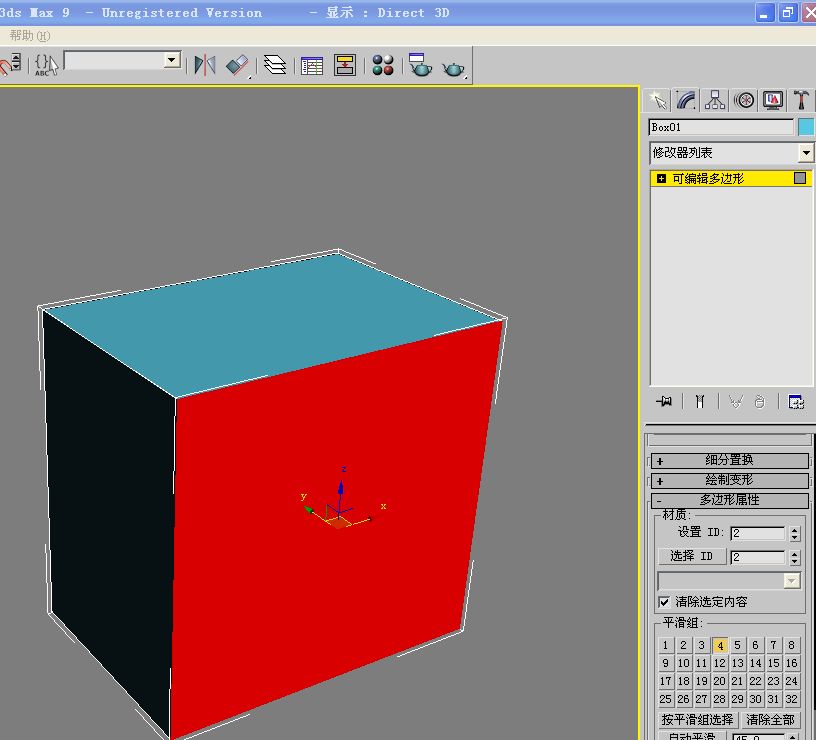This screenshot has height=740, width=816.
Task: Click the Remove Modifier trash icon
Action: 757,401
